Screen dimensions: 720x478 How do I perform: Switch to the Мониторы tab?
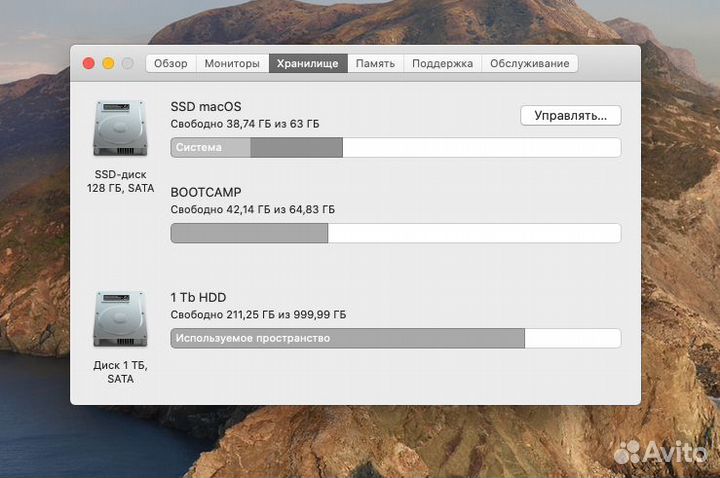[x=232, y=63]
